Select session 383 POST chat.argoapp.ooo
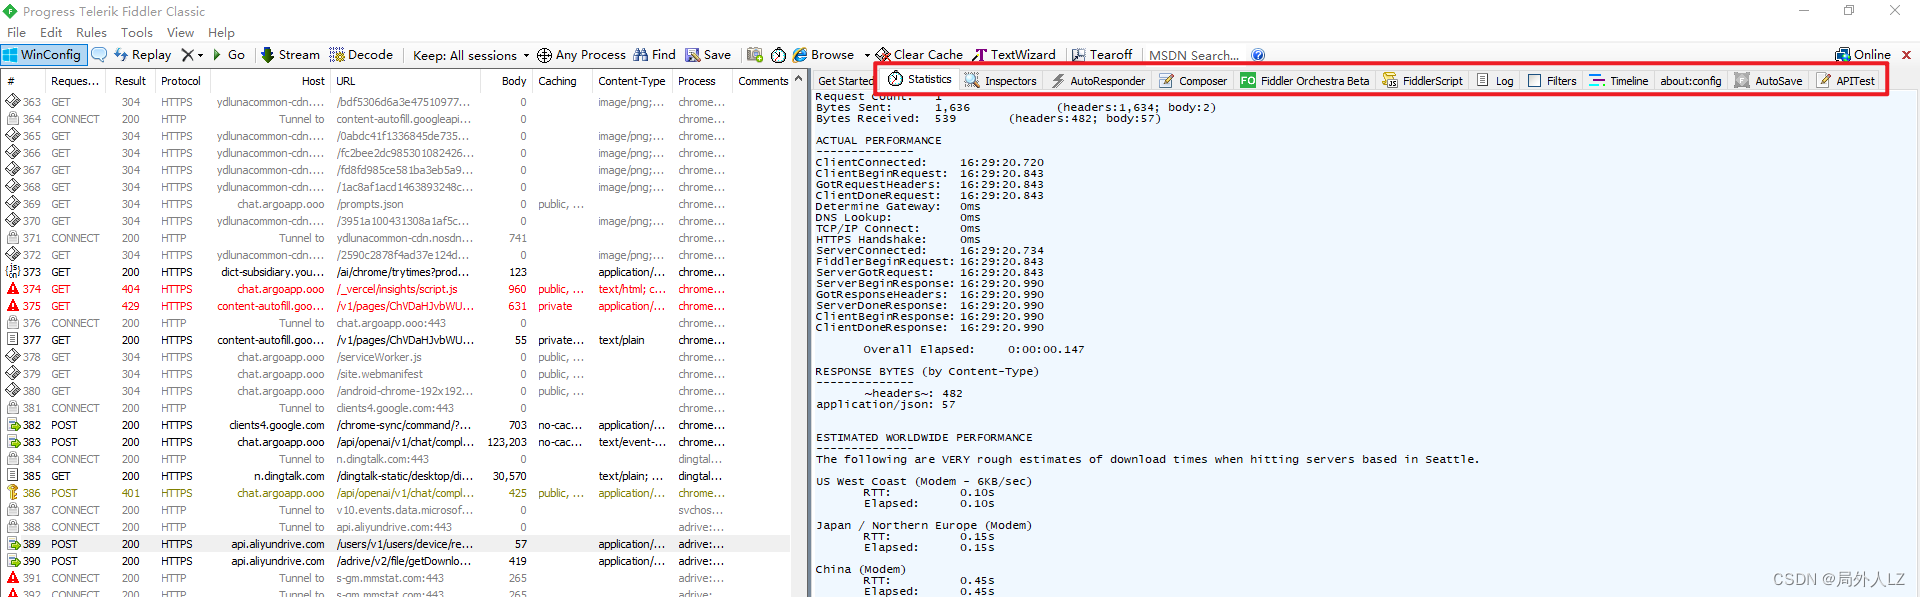 pyautogui.click(x=396, y=442)
